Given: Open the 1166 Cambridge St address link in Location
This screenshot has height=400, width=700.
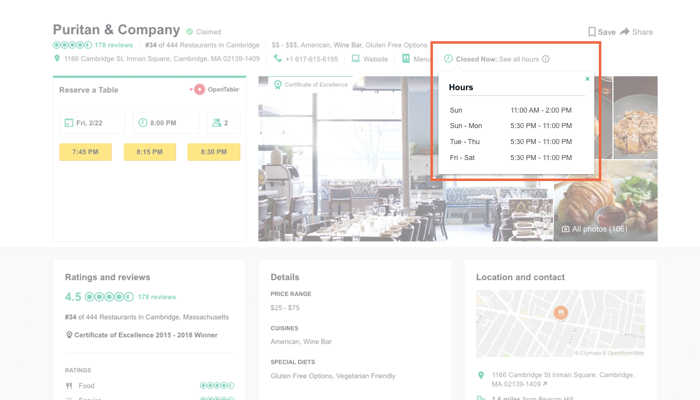Looking at the screenshot, I should click(563, 379).
